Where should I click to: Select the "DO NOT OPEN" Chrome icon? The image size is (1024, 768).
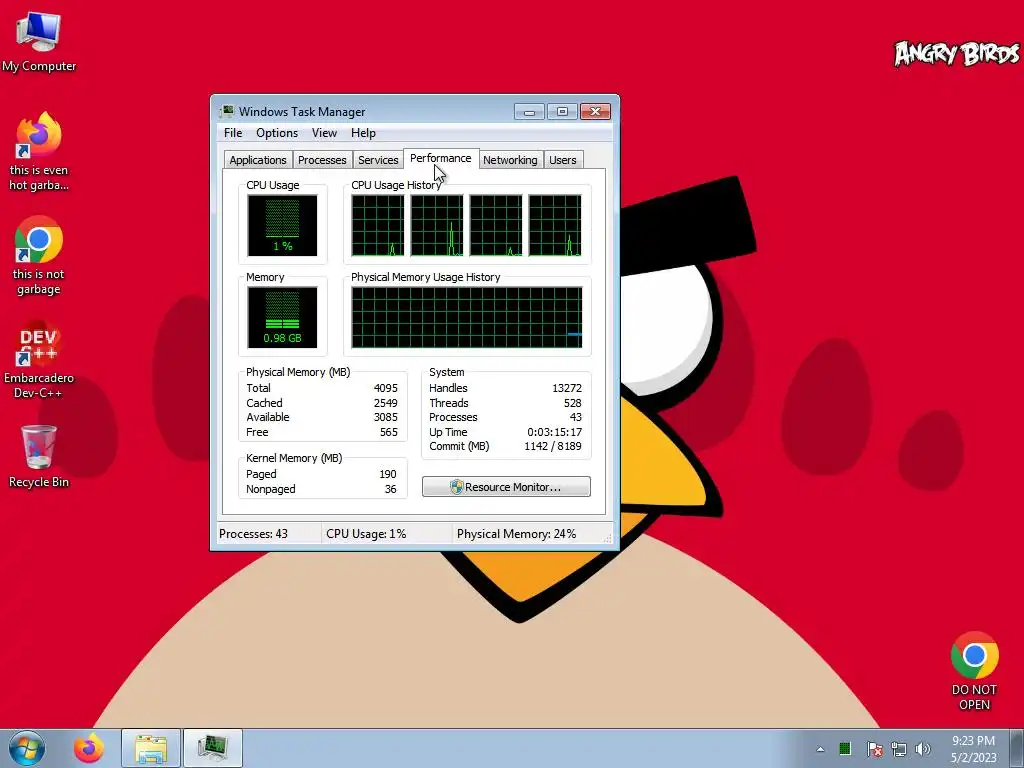(x=974, y=671)
